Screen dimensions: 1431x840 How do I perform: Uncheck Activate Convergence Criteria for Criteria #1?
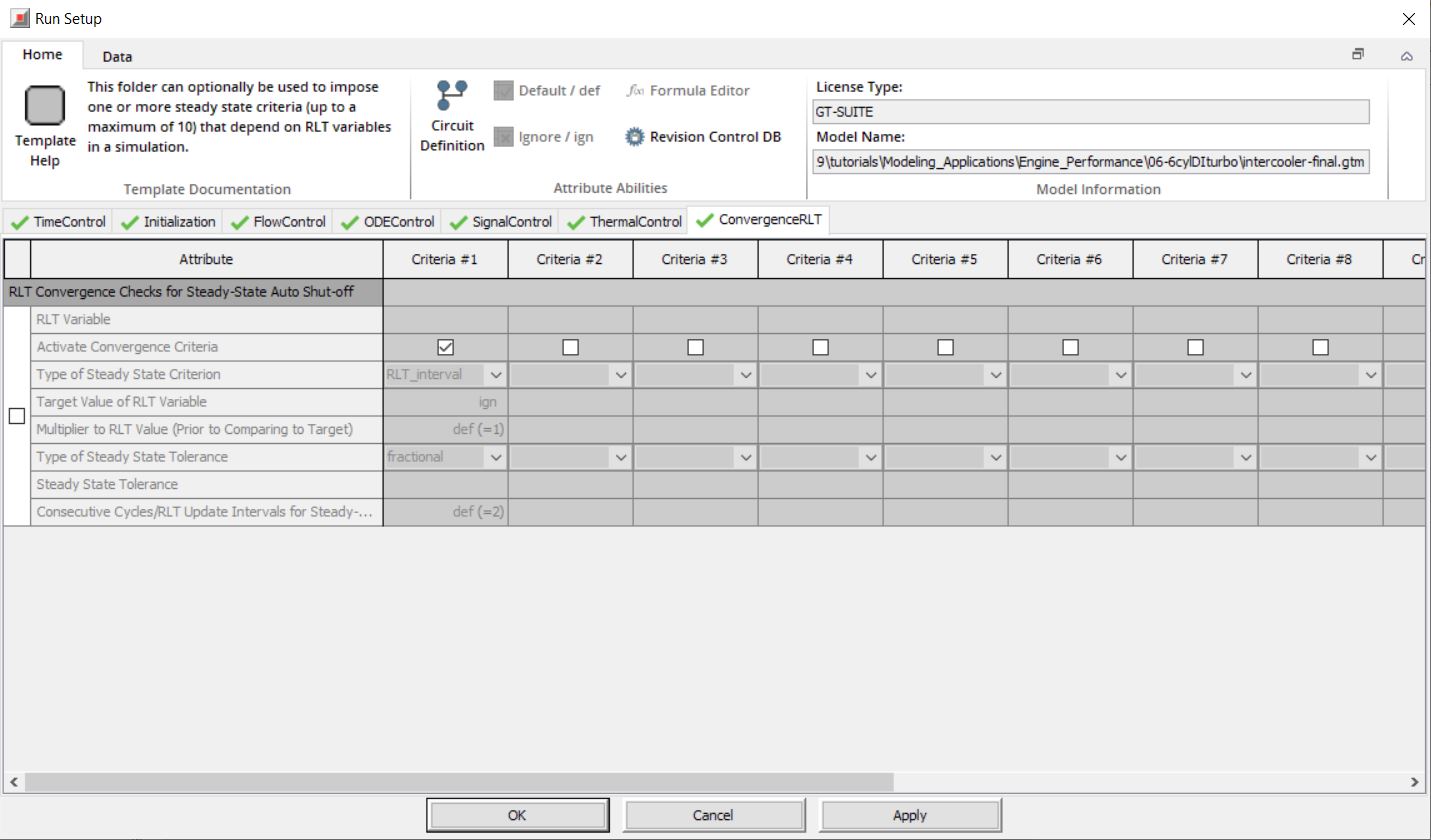coord(444,346)
